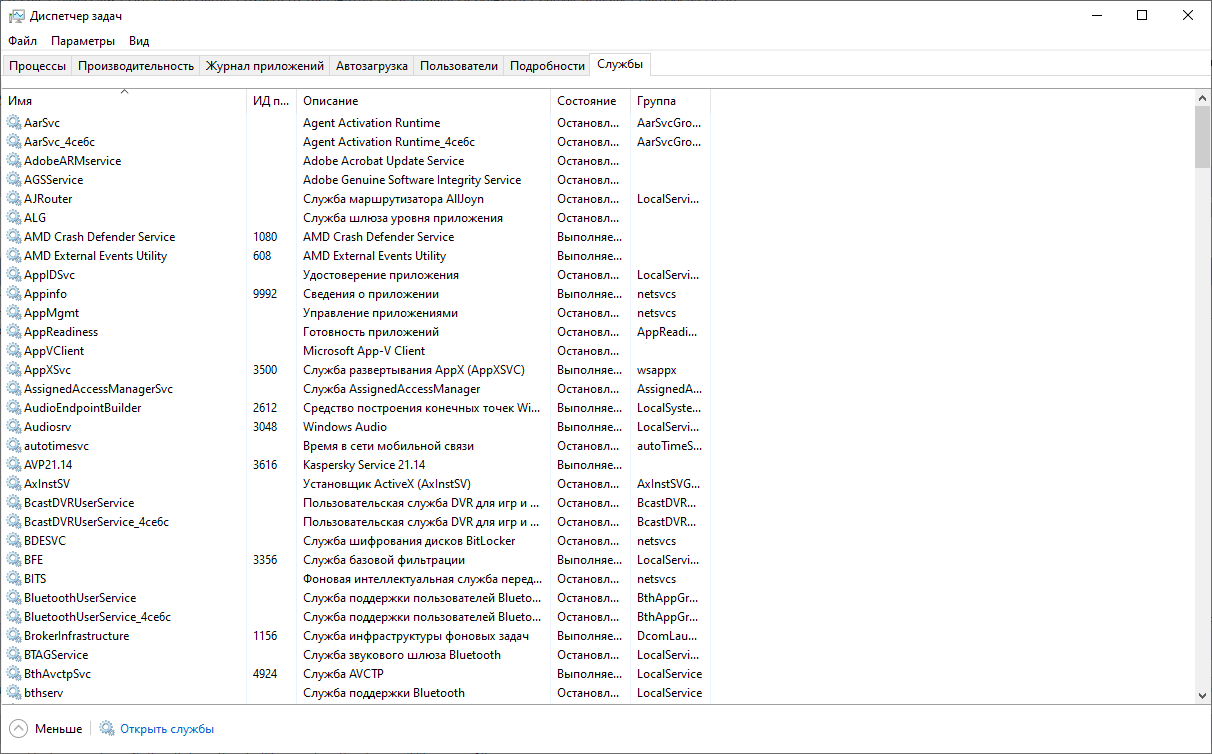
Task: Select the AppVClient gear icon
Action: (14, 351)
